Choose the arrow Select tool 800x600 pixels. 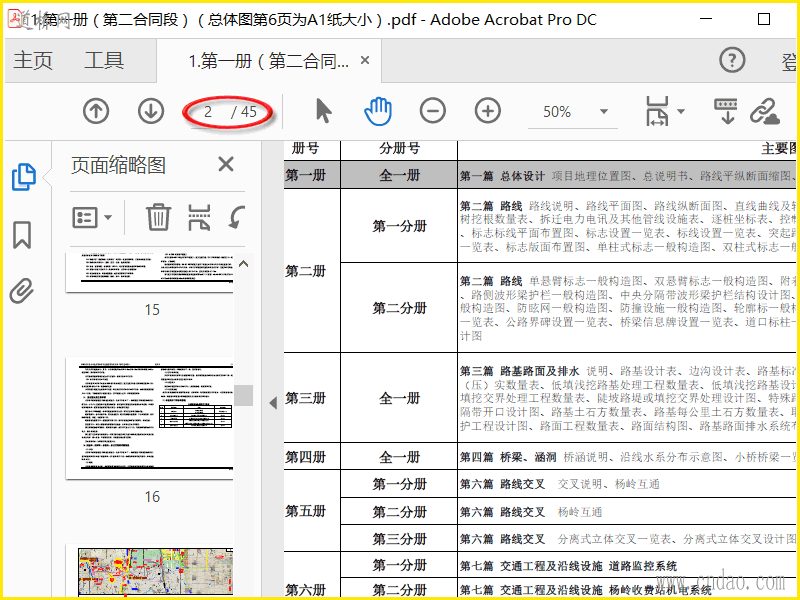pos(323,111)
